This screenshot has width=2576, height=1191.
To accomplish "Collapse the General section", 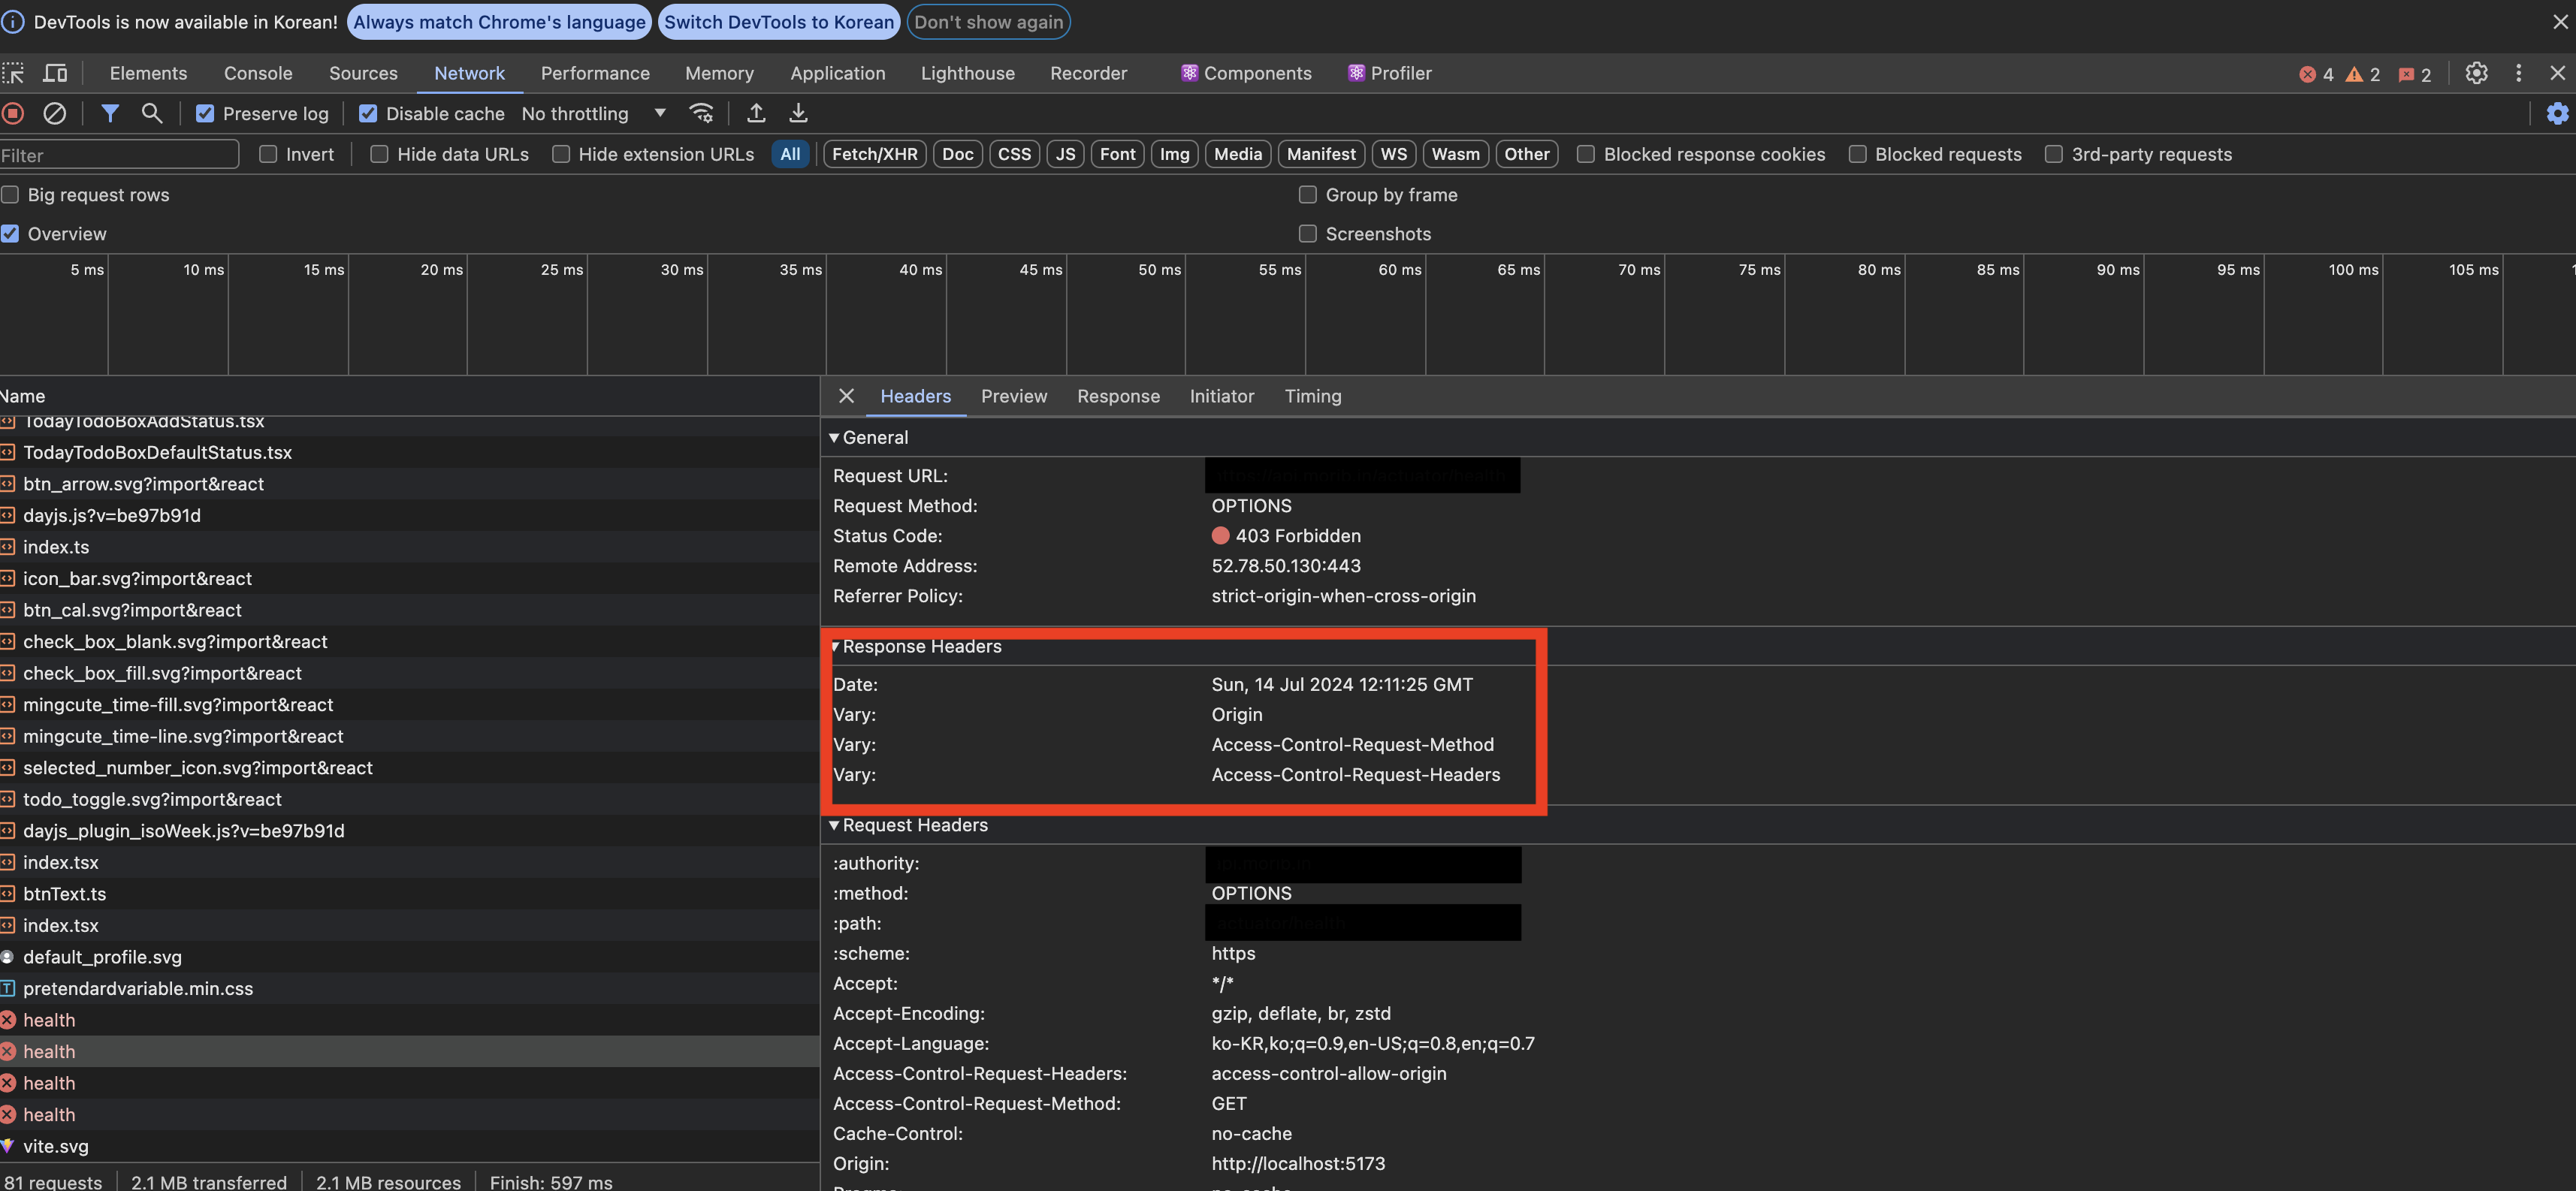I will (x=834, y=438).
